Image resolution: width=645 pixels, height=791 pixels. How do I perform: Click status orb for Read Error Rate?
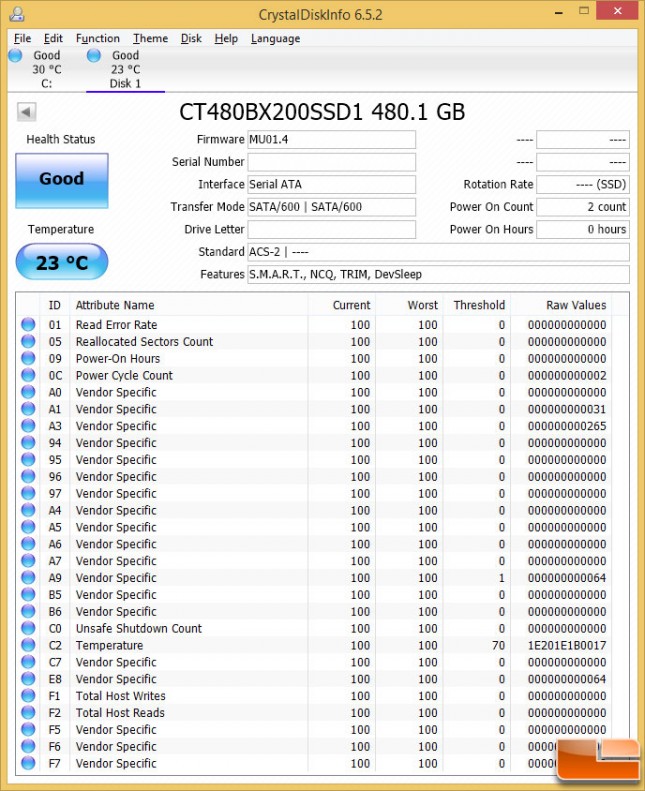click(x=28, y=324)
